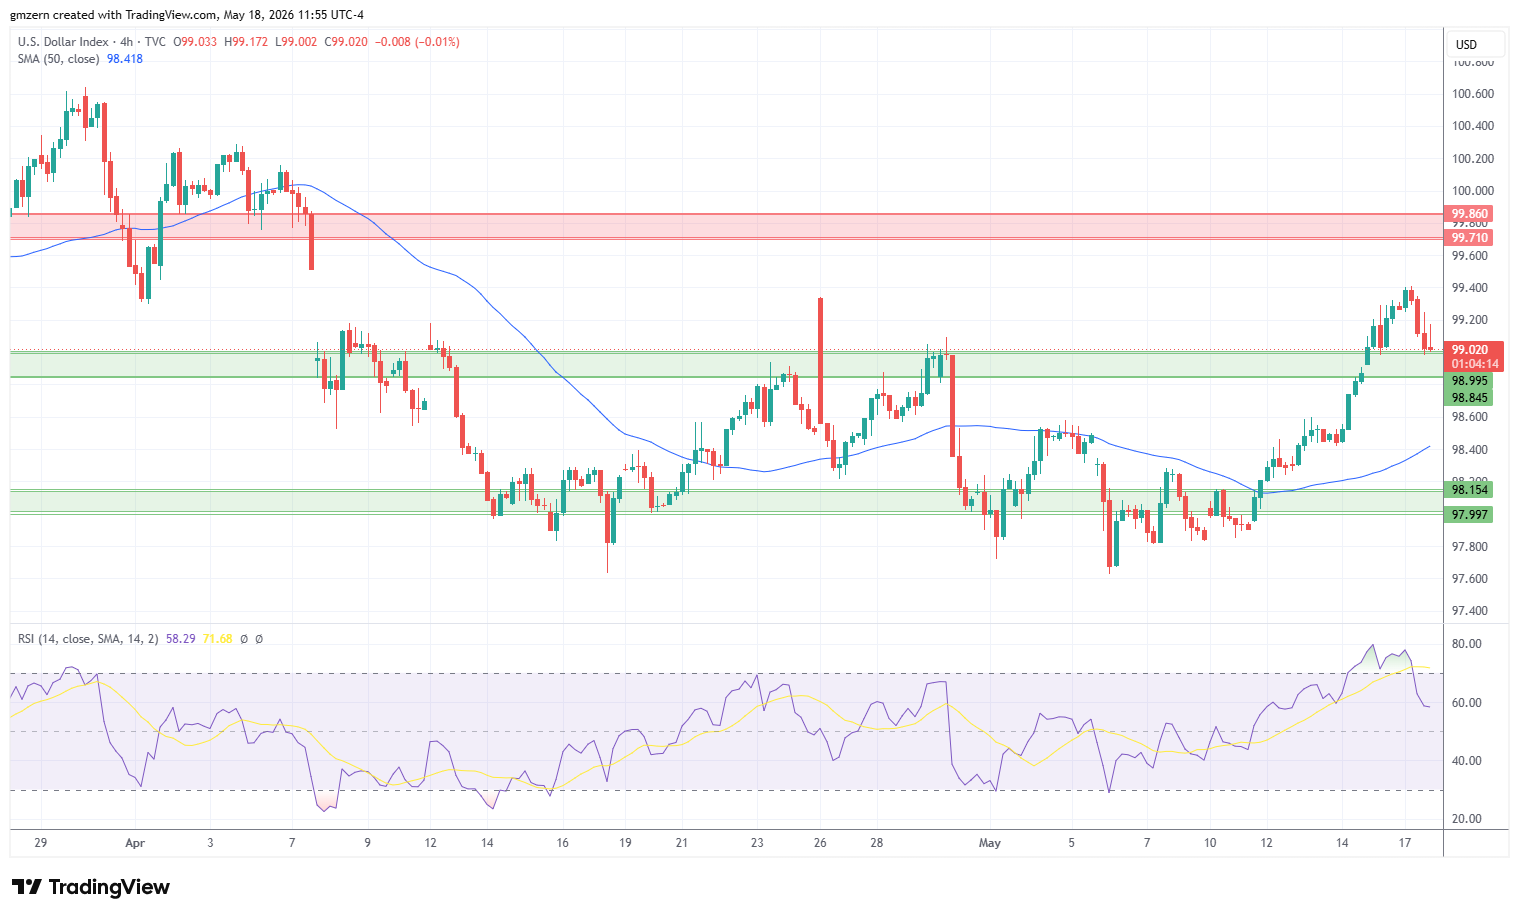Viewport: 1519px width, 917px height.
Task: Click the green 98.154 support price label
Action: [x=1470, y=489]
